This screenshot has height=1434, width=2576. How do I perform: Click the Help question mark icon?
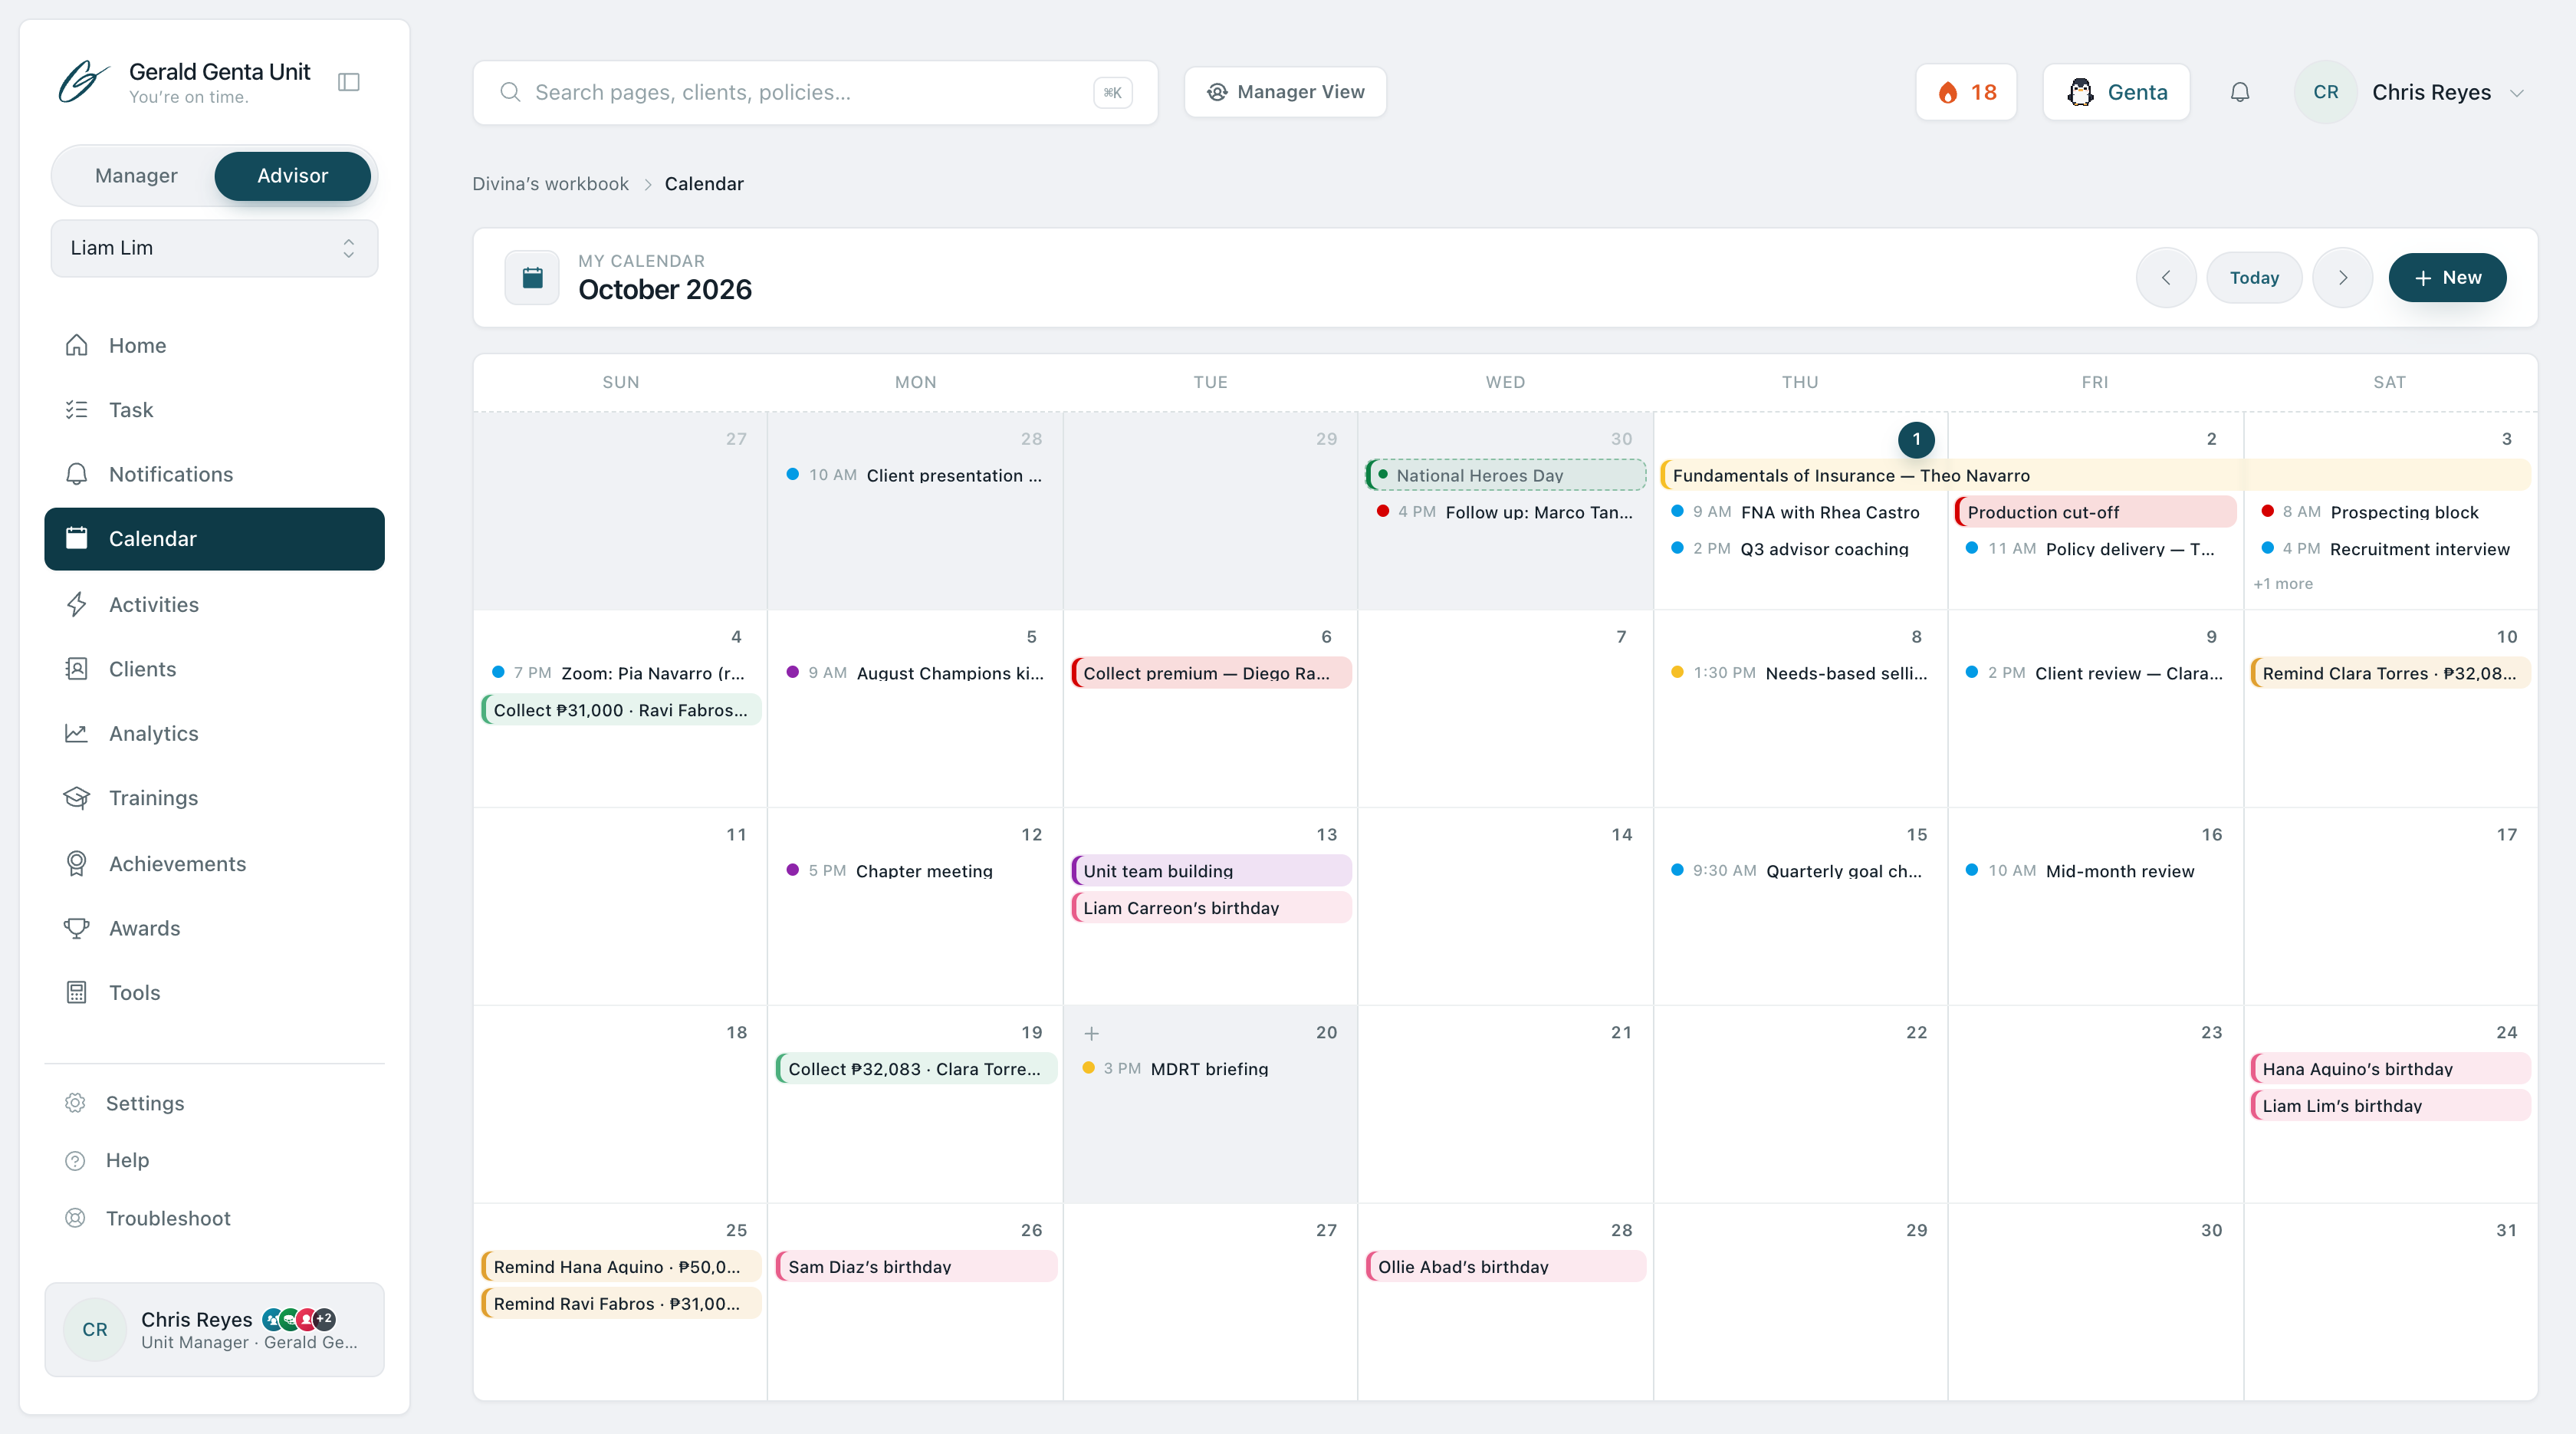75,1160
